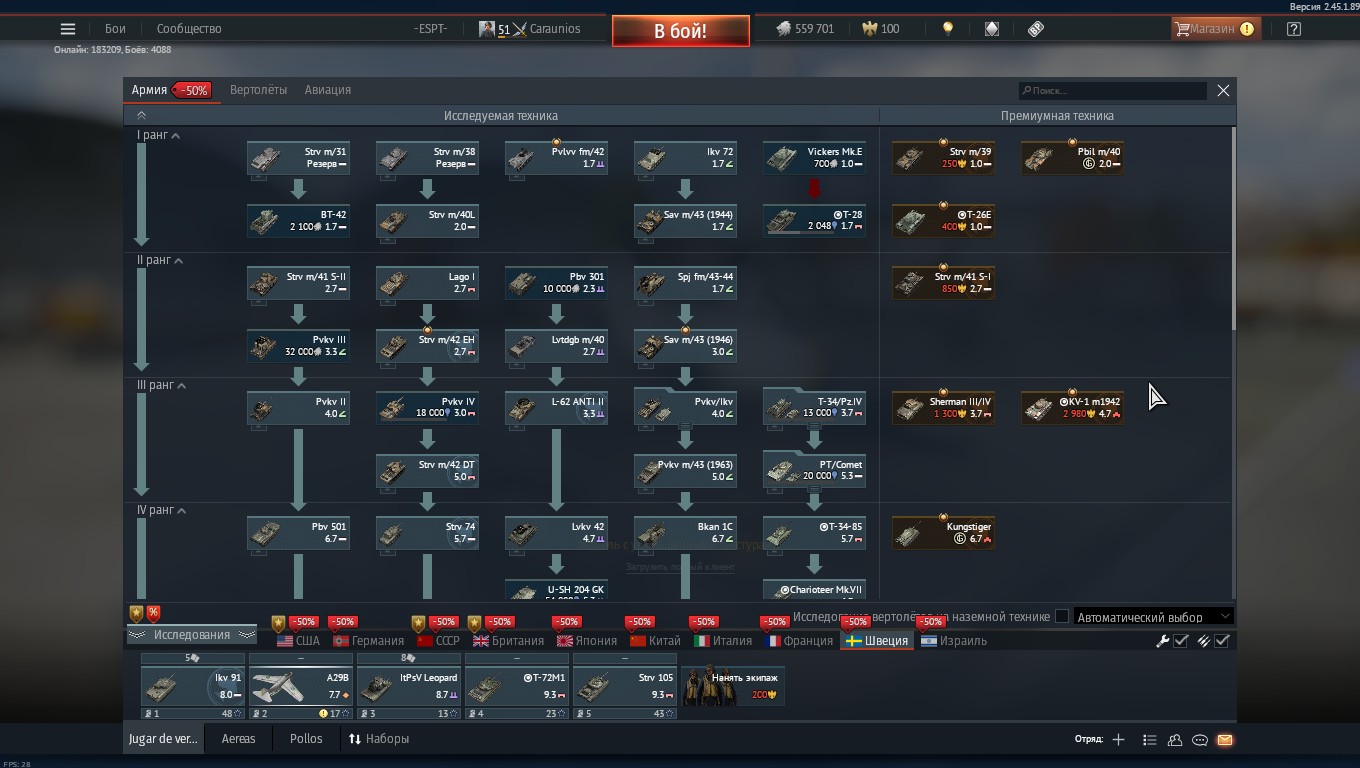This screenshot has height=768, width=1360.
Task: Open the Наборы presets button
Action: click(x=379, y=739)
